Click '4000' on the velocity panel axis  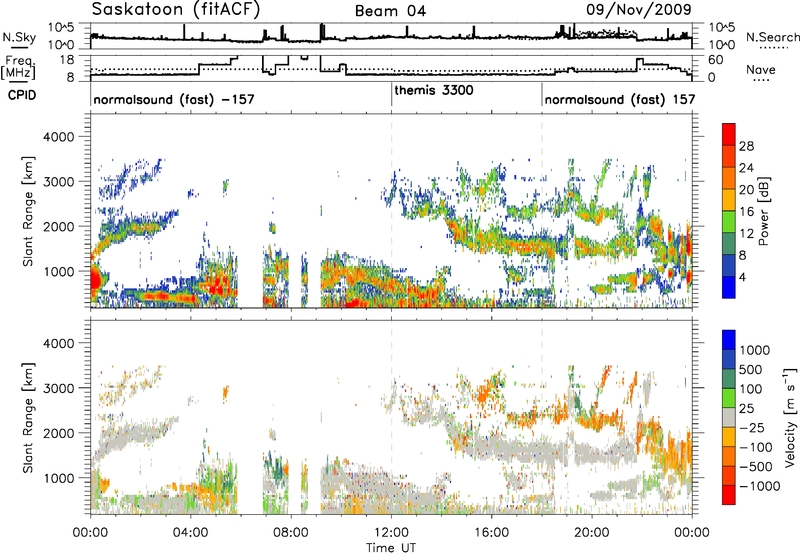click(x=59, y=343)
